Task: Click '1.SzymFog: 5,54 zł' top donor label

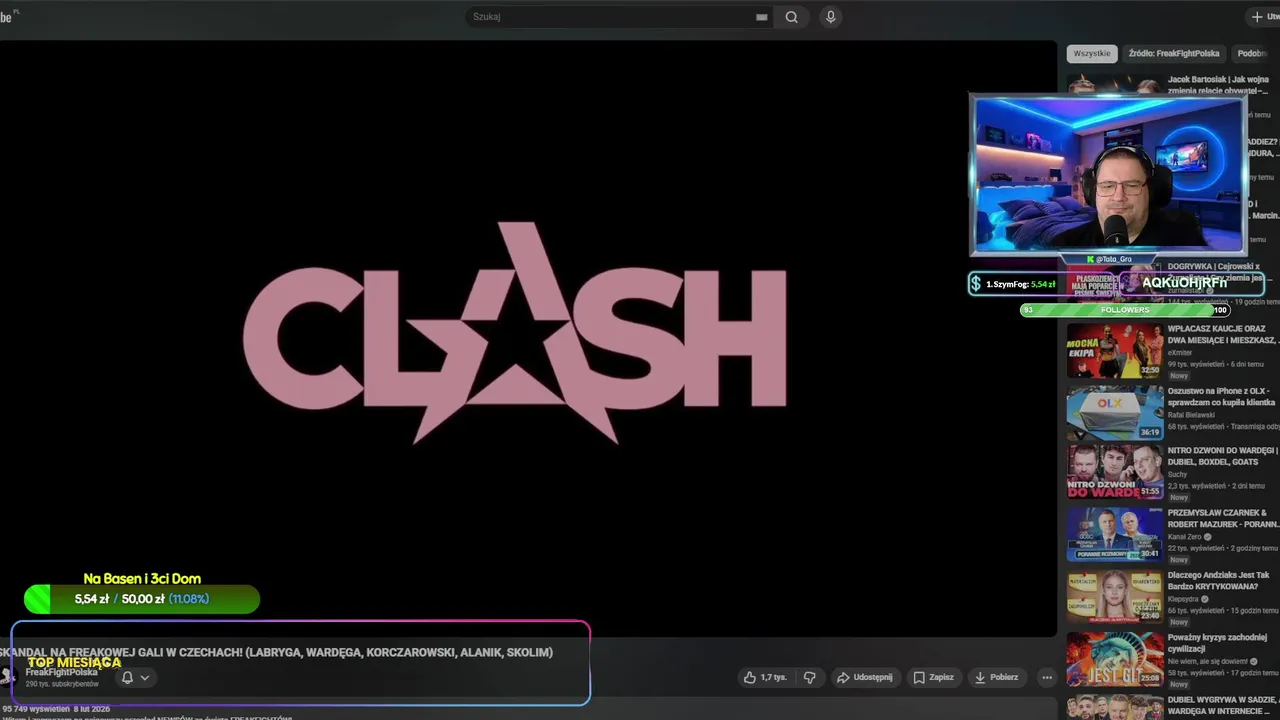Action: point(1020,284)
